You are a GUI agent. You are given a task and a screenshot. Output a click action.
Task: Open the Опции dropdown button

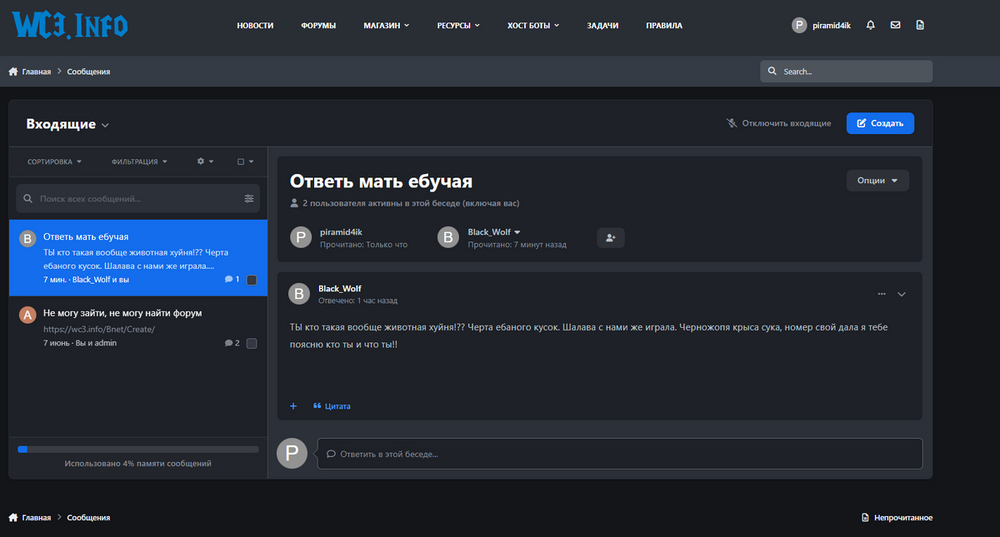pos(877,181)
